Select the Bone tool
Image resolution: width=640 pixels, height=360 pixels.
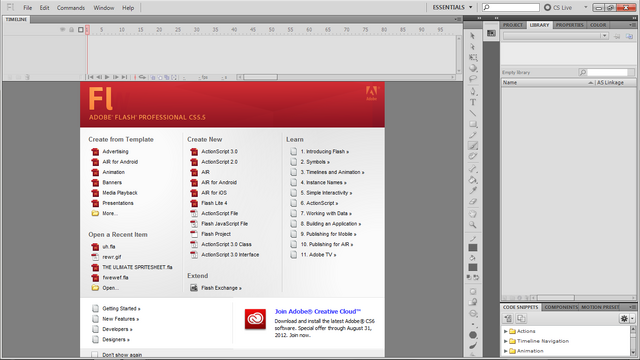click(473, 169)
